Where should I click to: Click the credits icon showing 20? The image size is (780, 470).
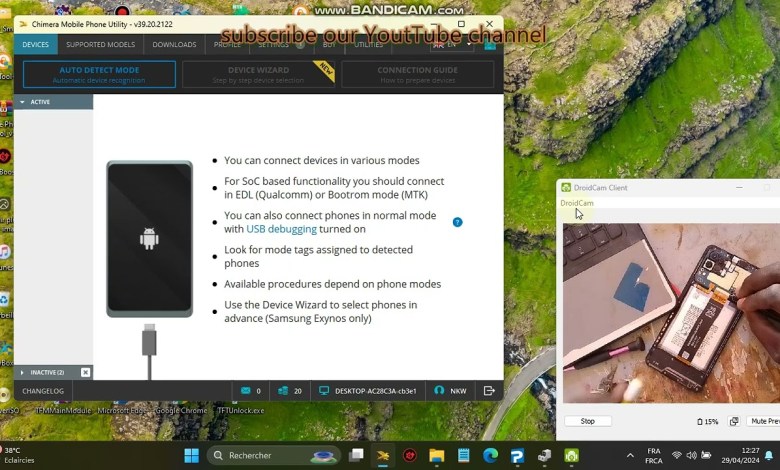[x=283, y=391]
